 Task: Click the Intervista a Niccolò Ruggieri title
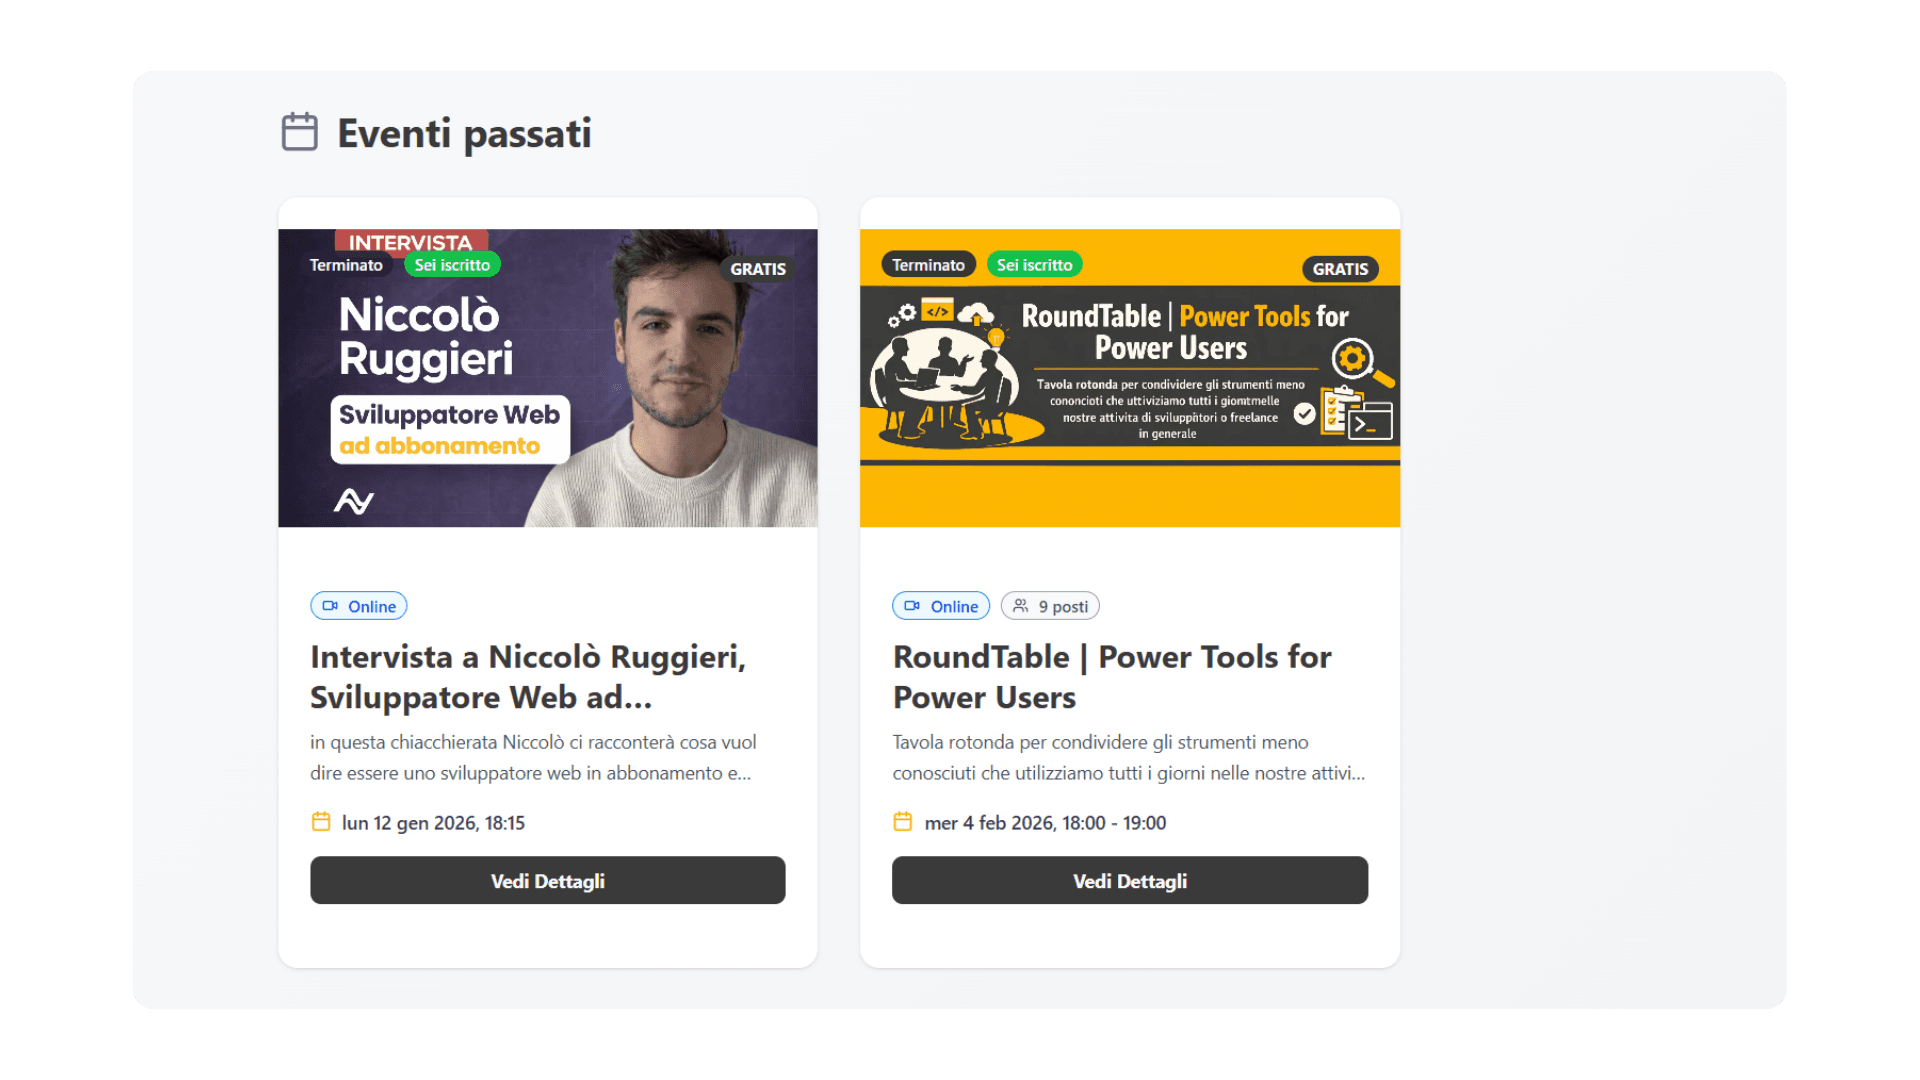pos(528,677)
